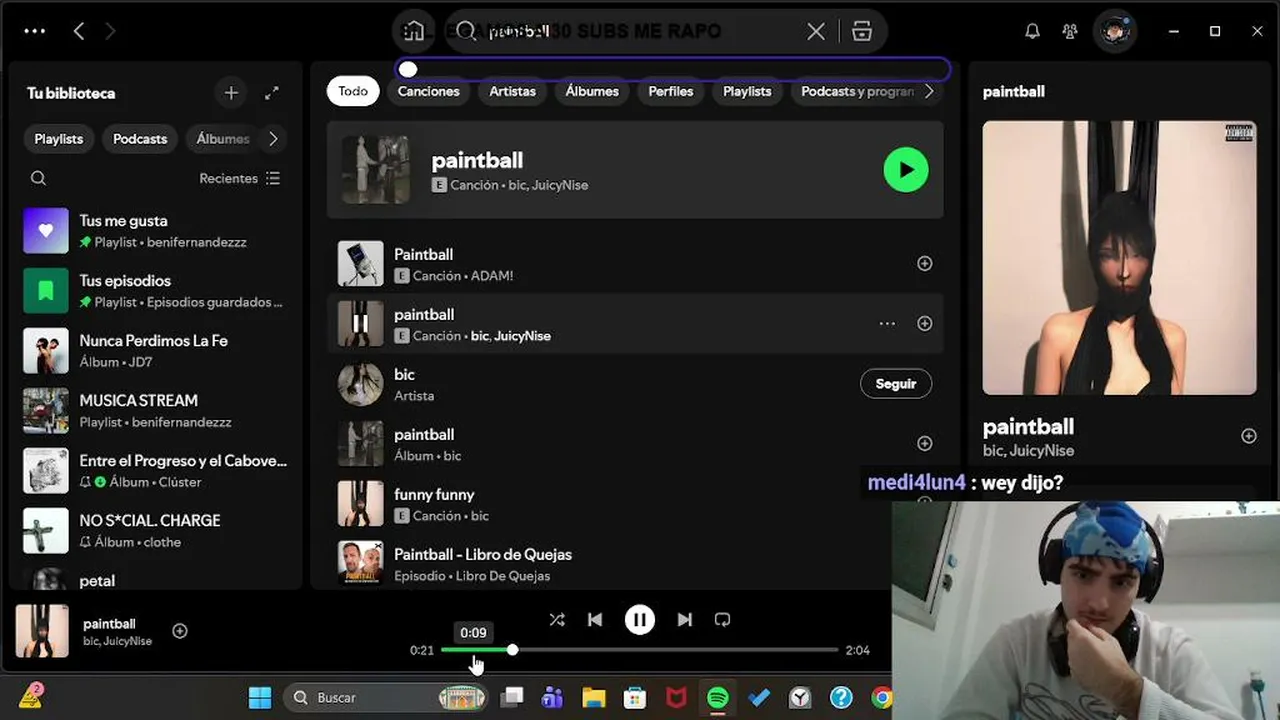Image resolution: width=1280 pixels, height=720 pixels.
Task: Pause the playing paintball row thumbnail
Action: coord(361,323)
